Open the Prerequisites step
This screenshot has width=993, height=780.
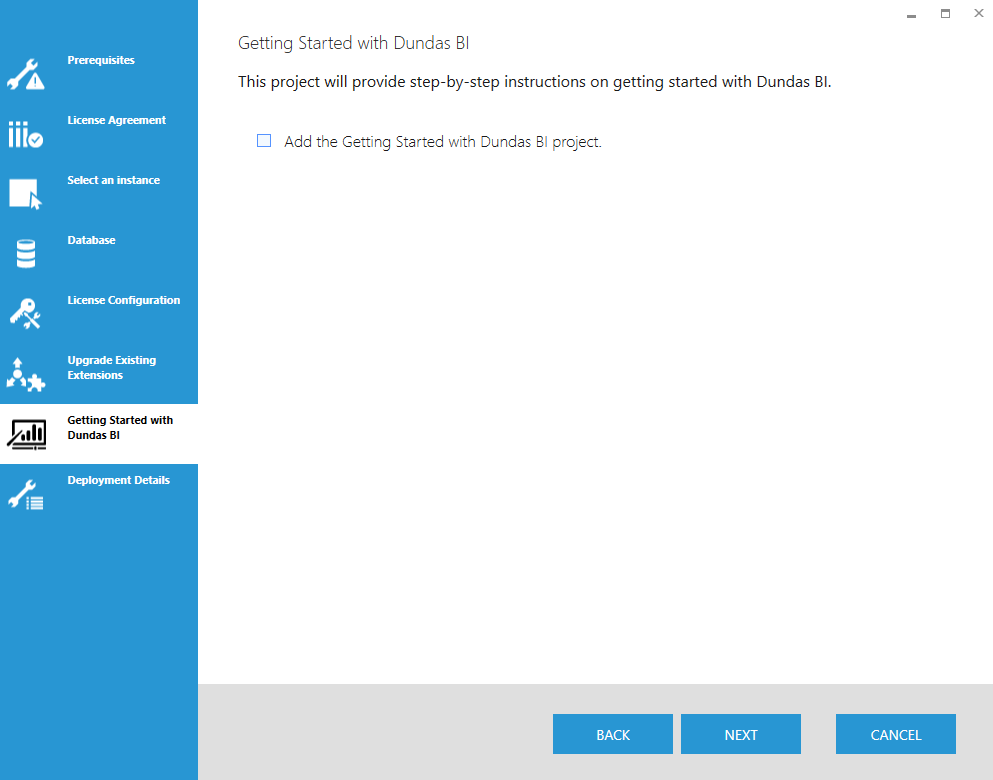coord(101,60)
